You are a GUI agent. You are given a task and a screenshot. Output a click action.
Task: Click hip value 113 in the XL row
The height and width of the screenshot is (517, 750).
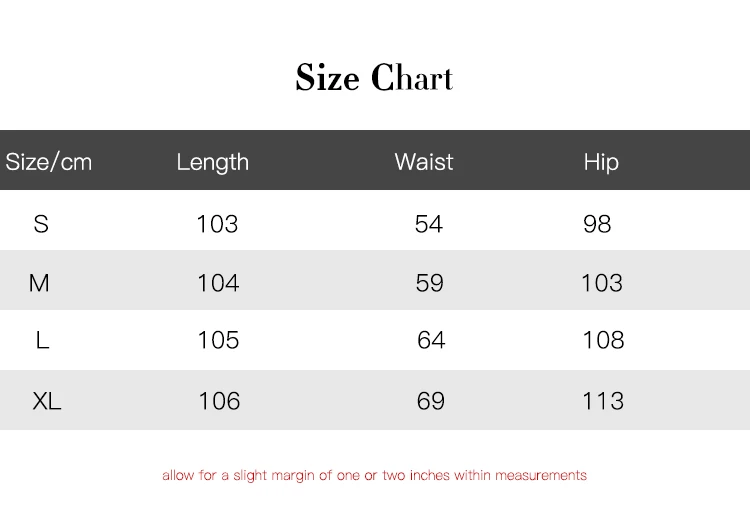pos(603,401)
